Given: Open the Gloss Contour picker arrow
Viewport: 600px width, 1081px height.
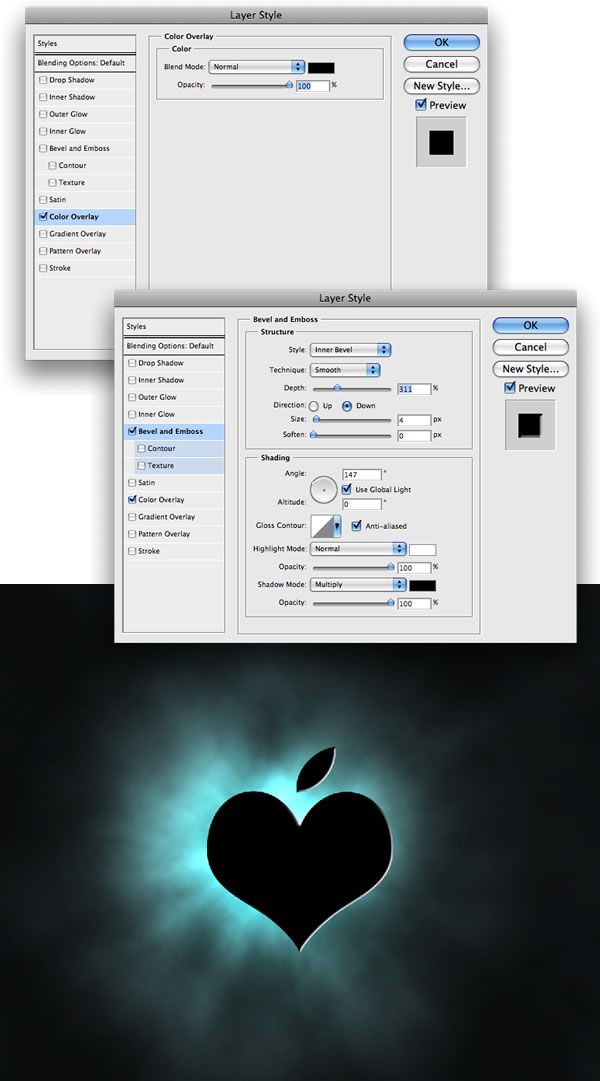Looking at the screenshot, I should [337, 526].
